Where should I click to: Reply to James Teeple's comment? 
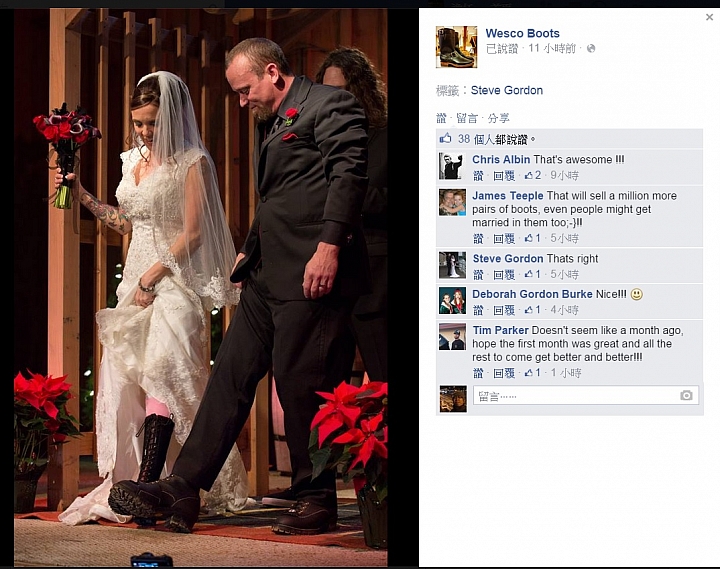[x=504, y=238]
